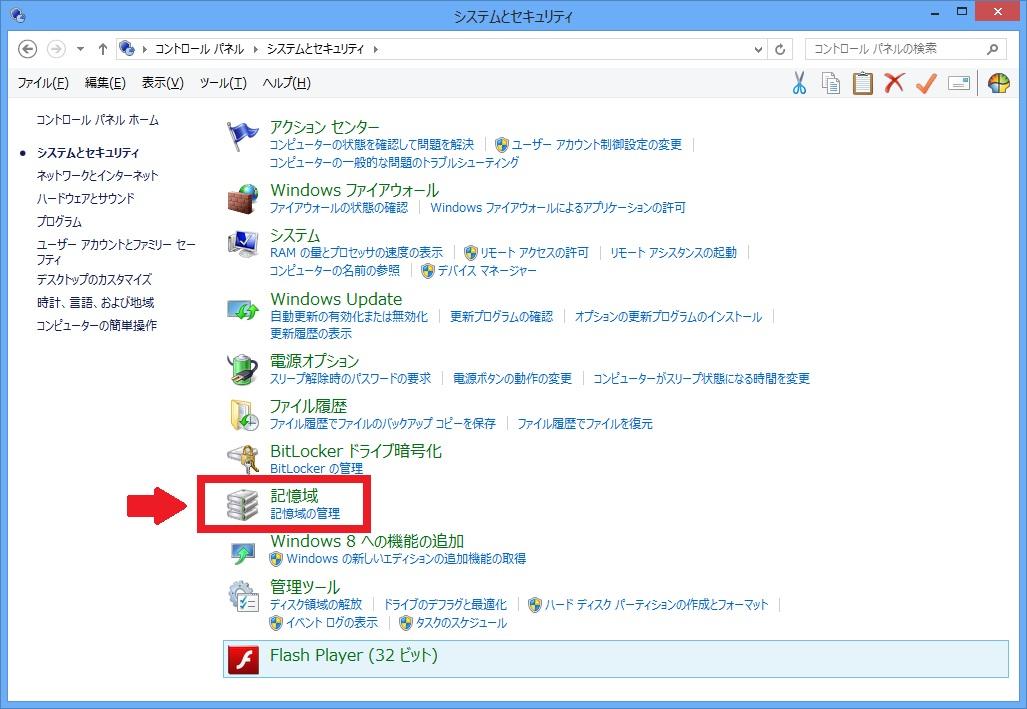The width and height of the screenshot is (1027, 709).
Task: Click 電源ボタンの動作の変更 link
Action: coord(513,379)
